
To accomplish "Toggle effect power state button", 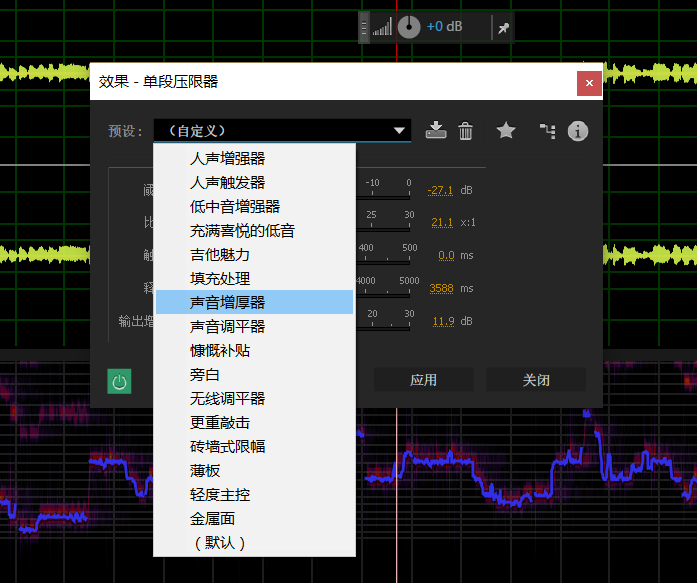I will (x=119, y=381).
